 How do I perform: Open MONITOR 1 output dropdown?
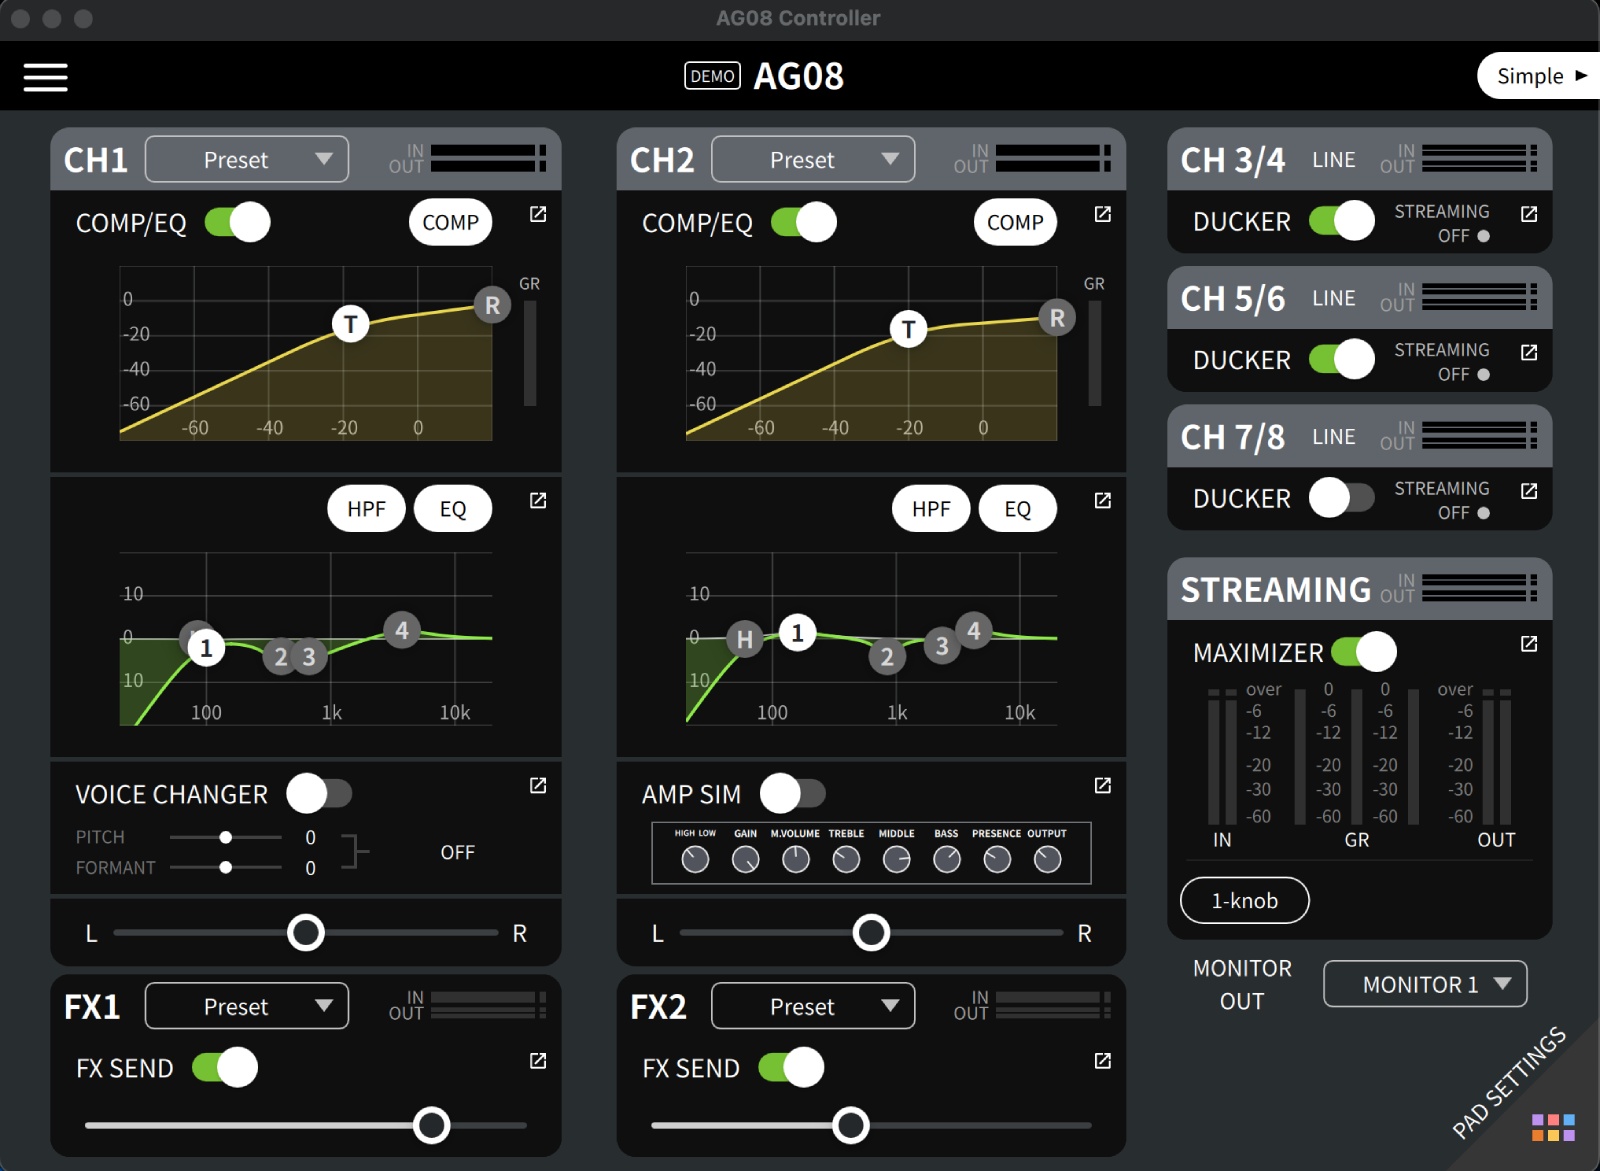(x=1425, y=984)
